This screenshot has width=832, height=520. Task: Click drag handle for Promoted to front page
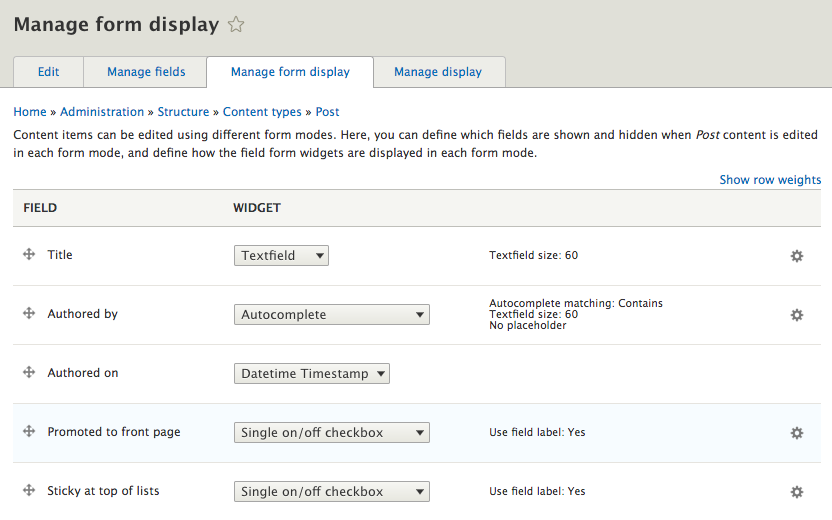point(29,432)
